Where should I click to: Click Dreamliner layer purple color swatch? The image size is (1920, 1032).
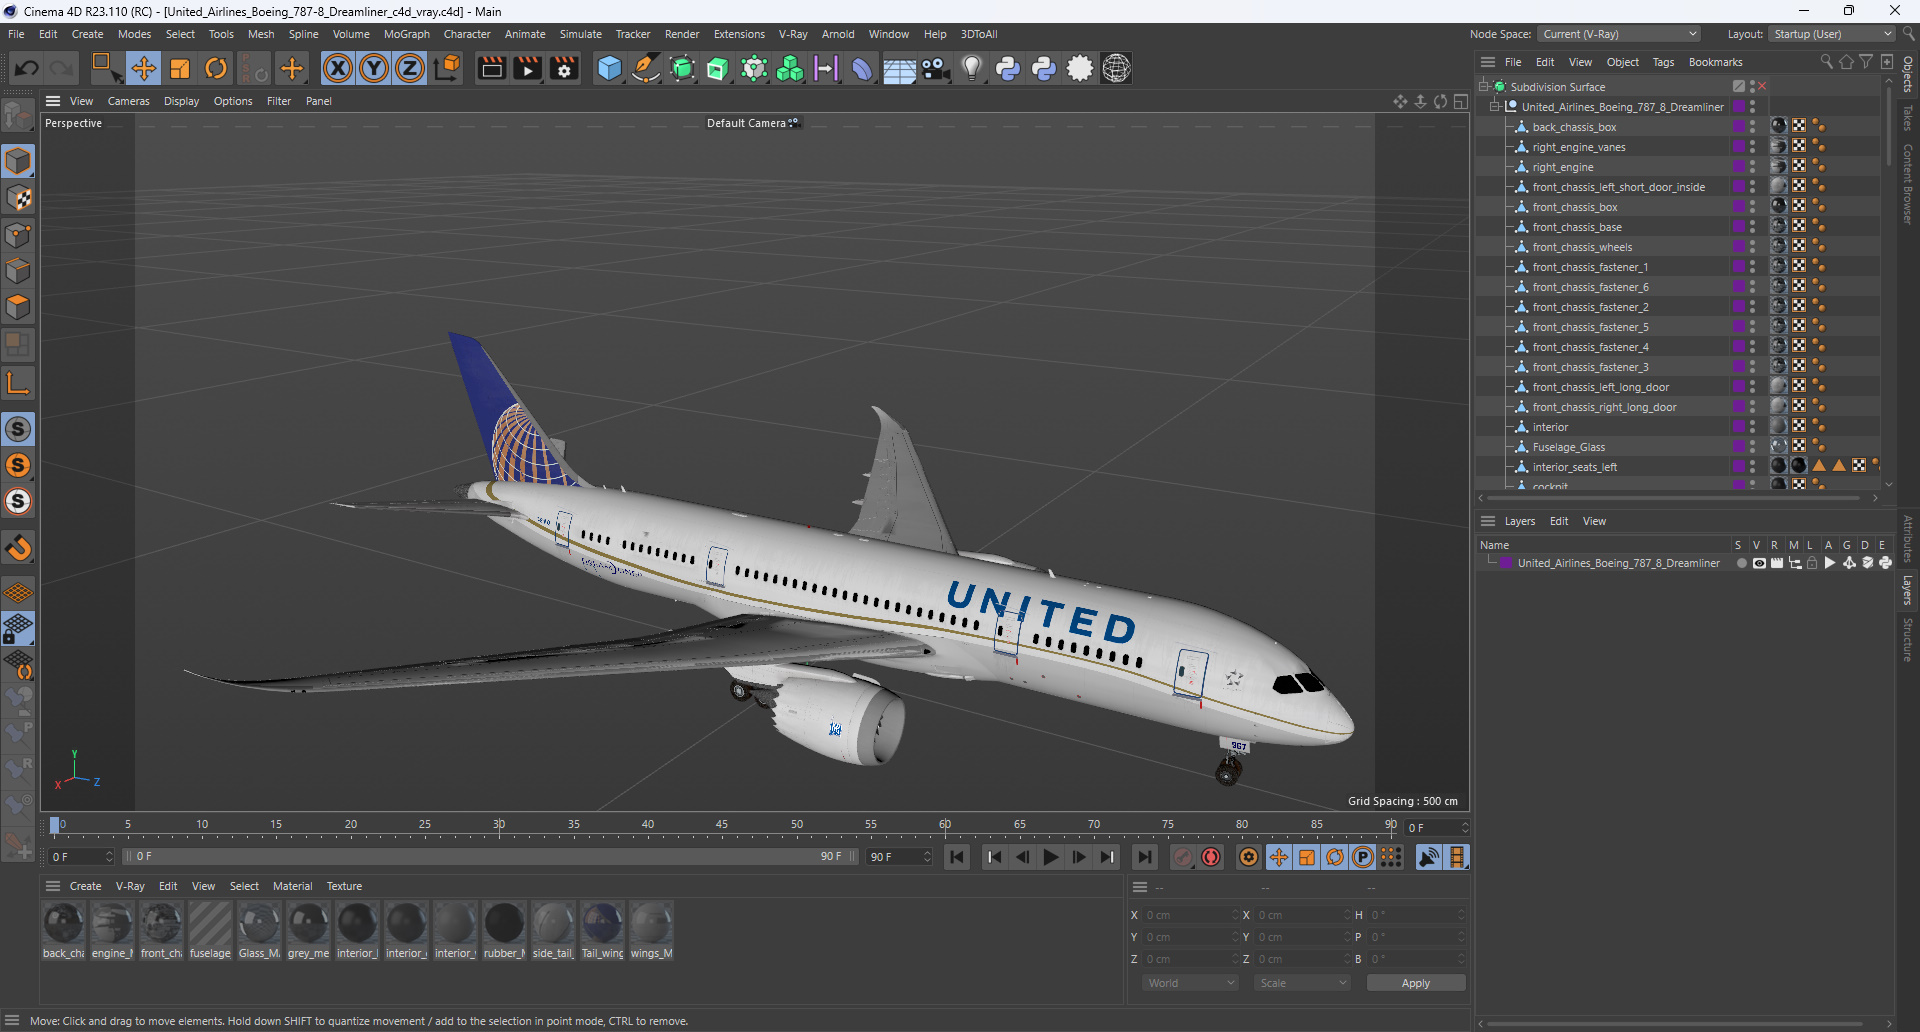(1506, 563)
